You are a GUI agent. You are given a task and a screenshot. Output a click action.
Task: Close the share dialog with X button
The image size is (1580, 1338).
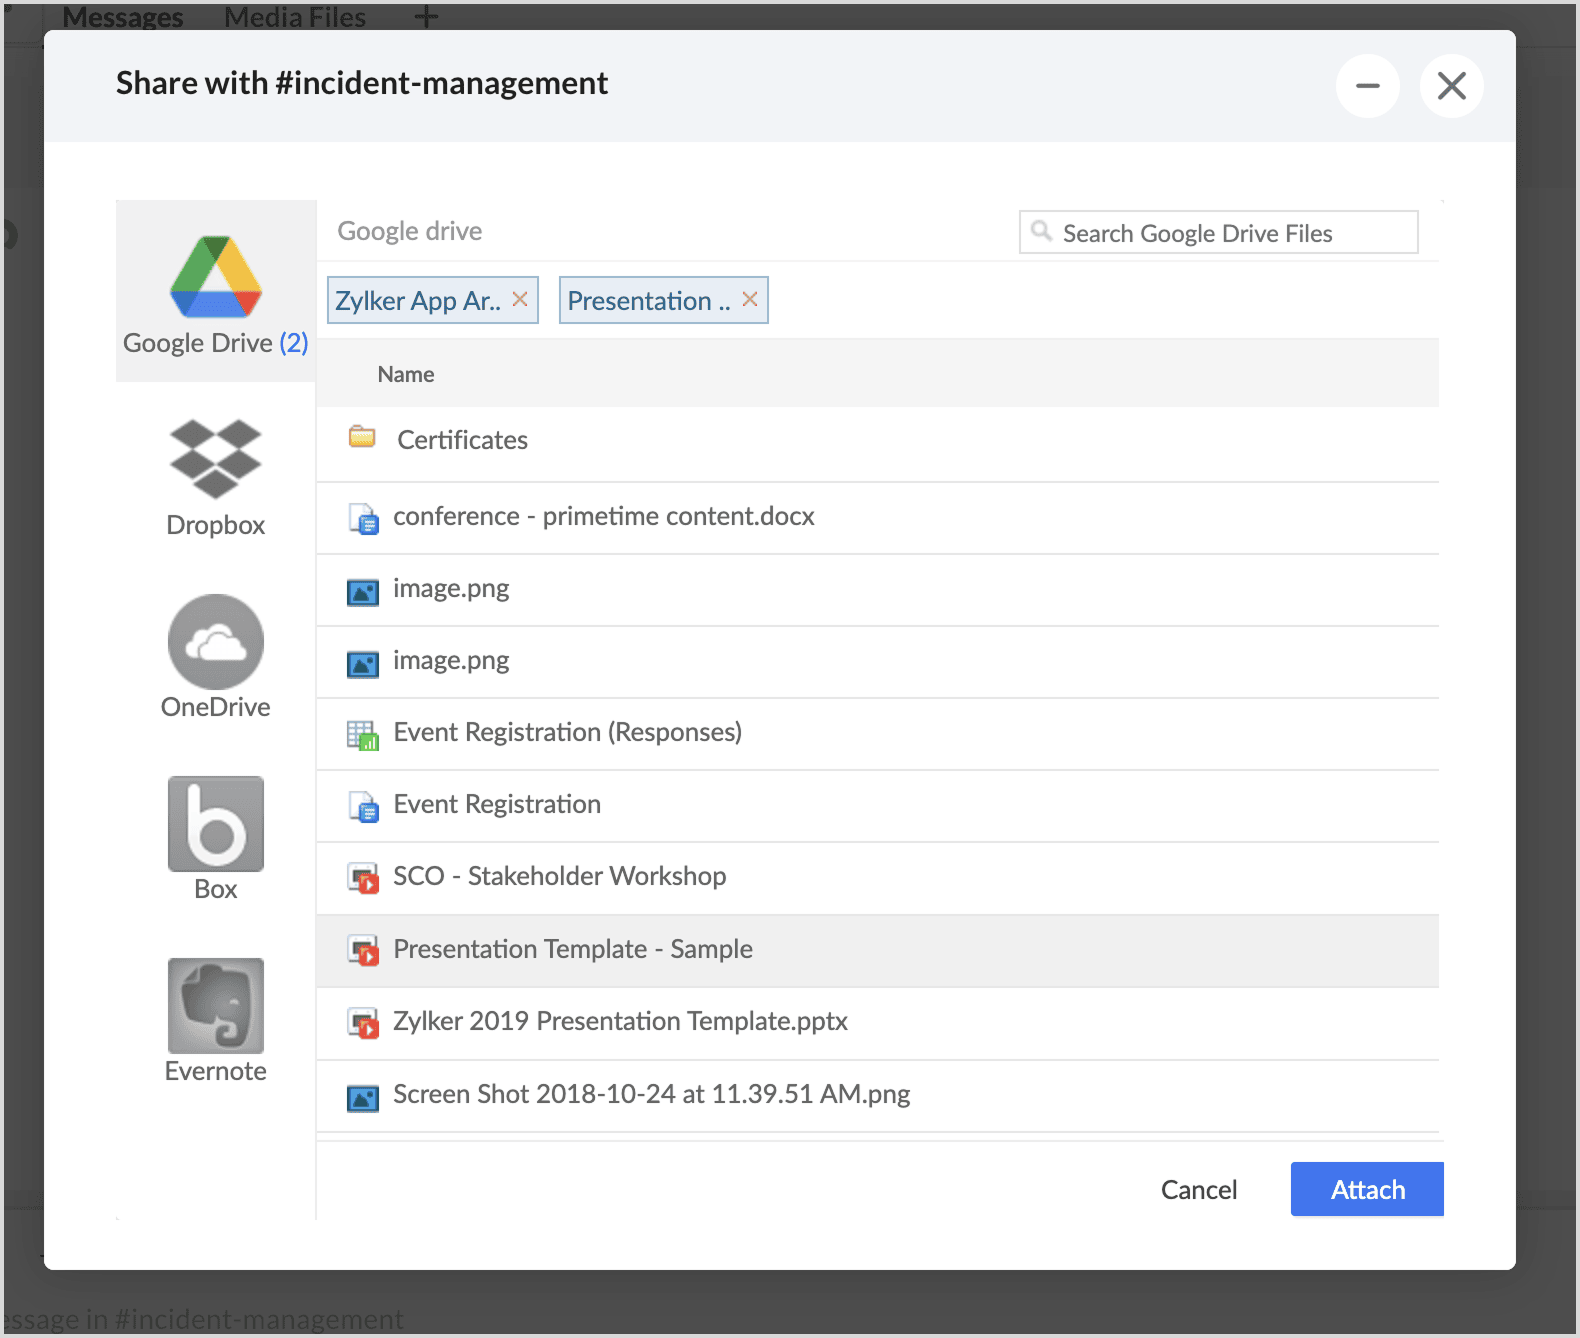point(1452,86)
